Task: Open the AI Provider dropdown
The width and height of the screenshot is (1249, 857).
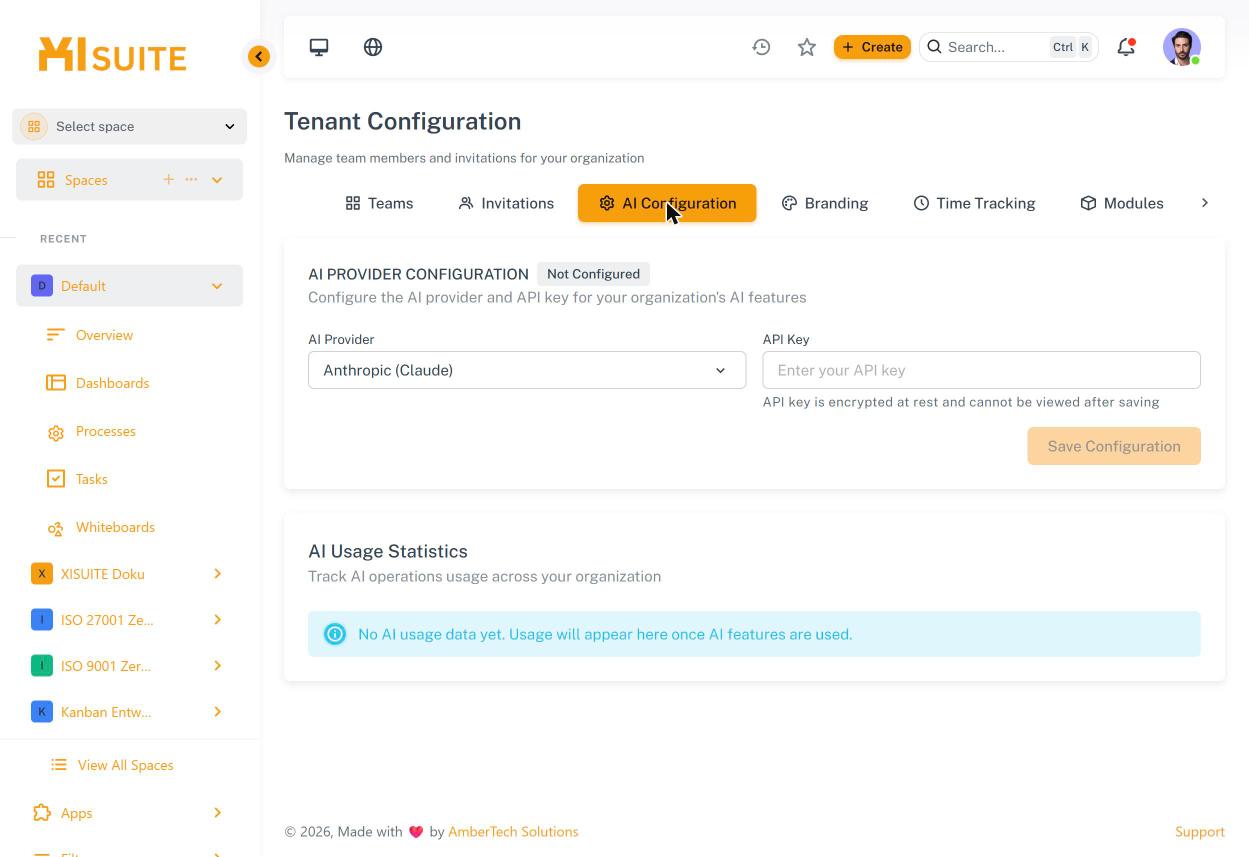Action: (527, 370)
